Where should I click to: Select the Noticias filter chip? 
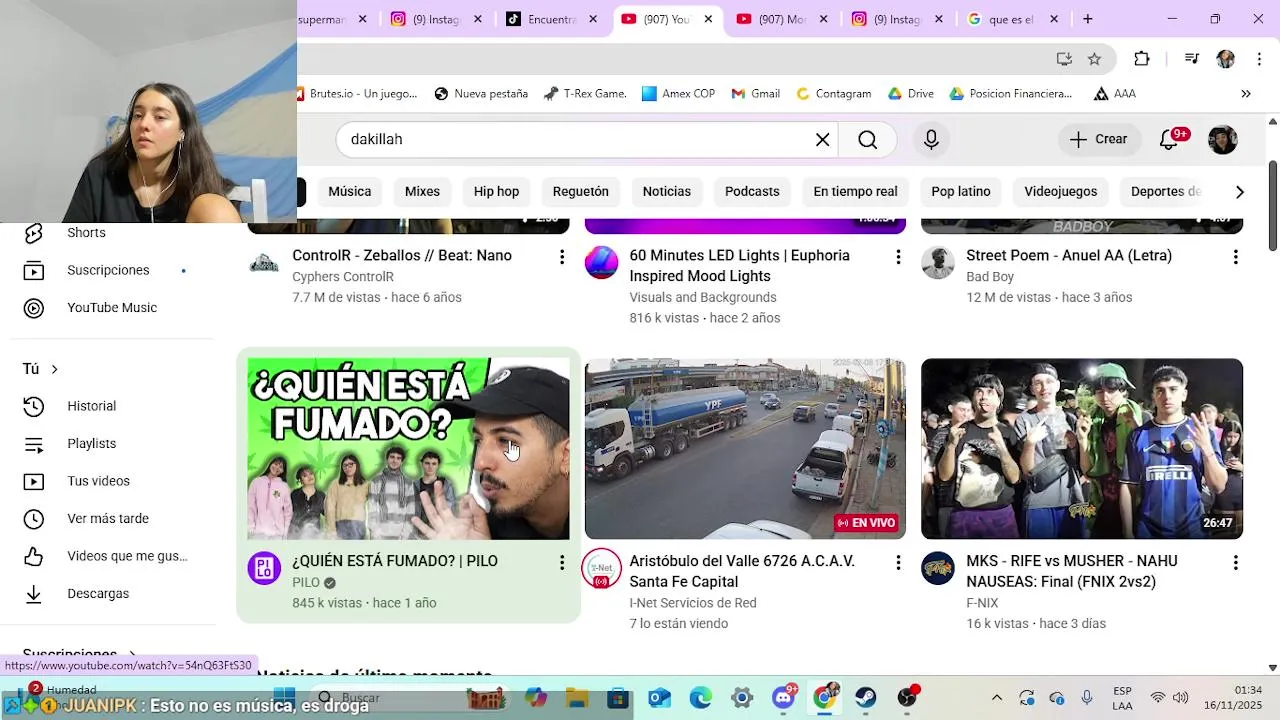[666, 191]
